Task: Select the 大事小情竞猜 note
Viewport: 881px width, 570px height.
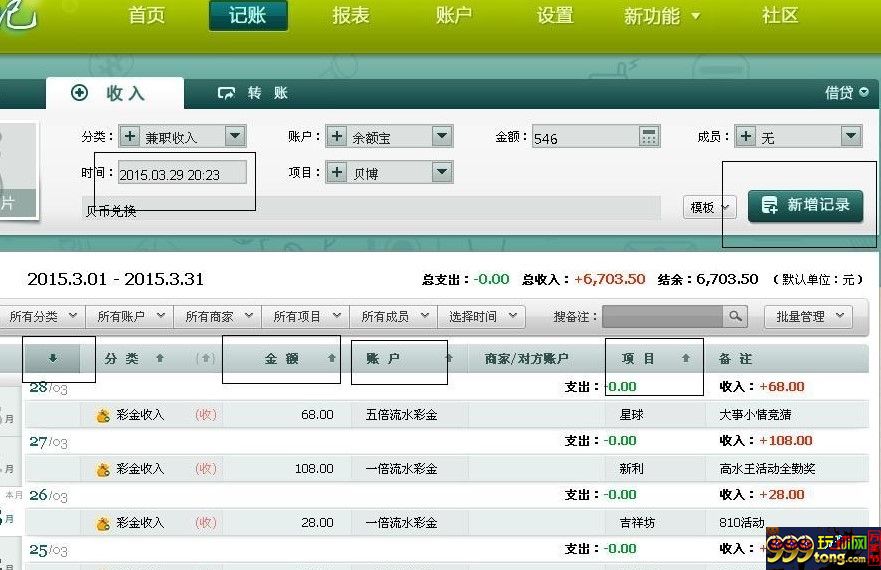Action: [755, 415]
